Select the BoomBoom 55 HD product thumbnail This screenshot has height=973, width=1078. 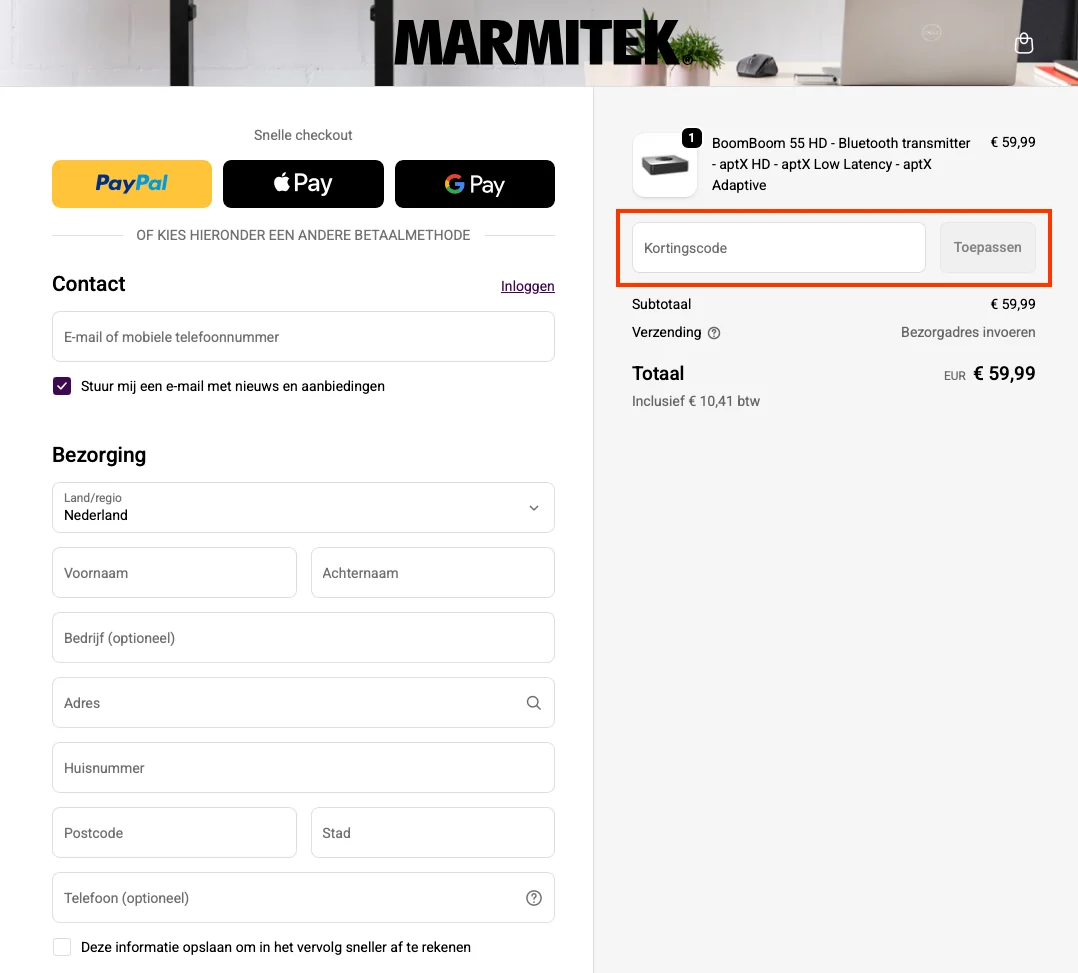tap(665, 165)
